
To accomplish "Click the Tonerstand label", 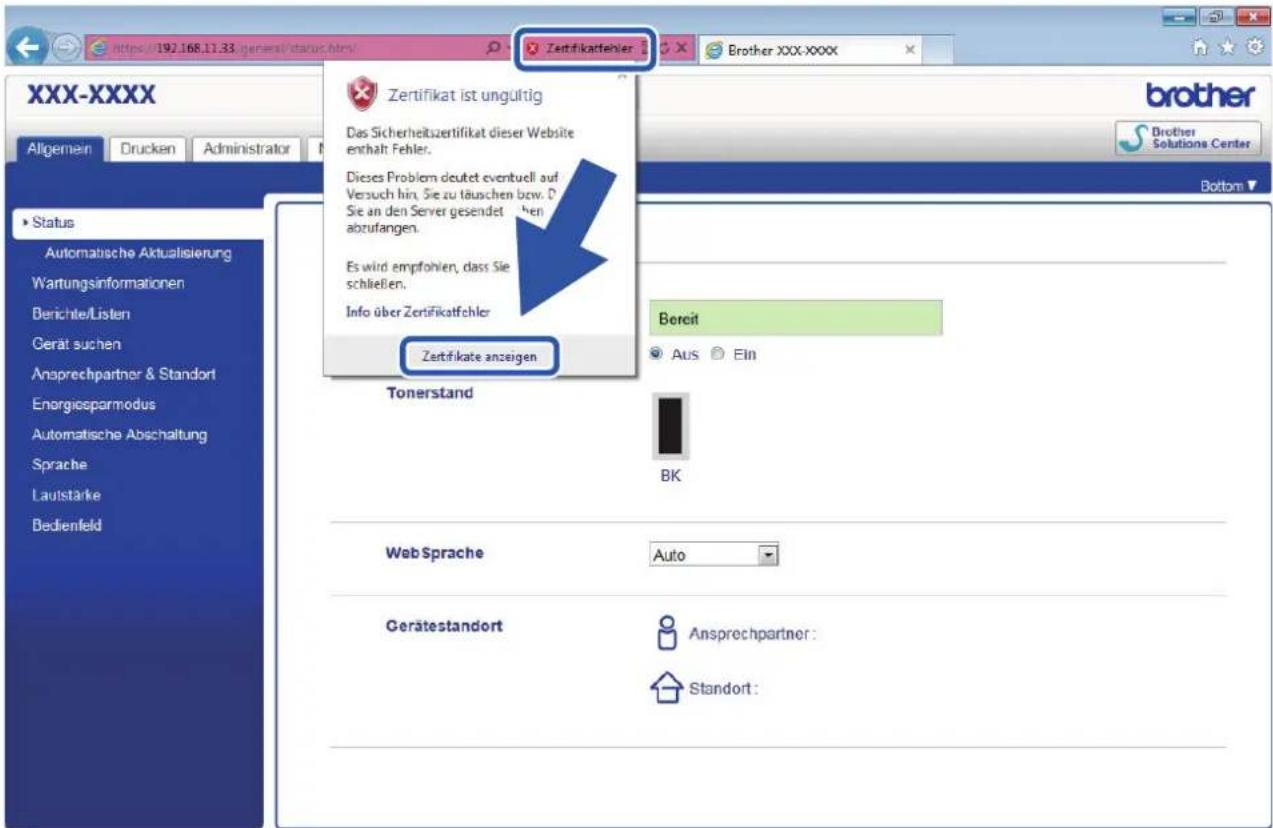I will click(430, 393).
